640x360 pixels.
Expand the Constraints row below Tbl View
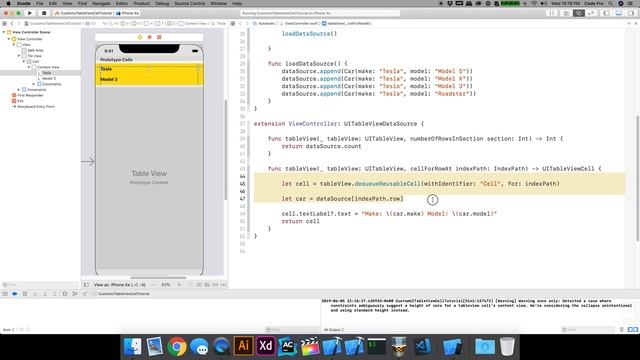19,90
